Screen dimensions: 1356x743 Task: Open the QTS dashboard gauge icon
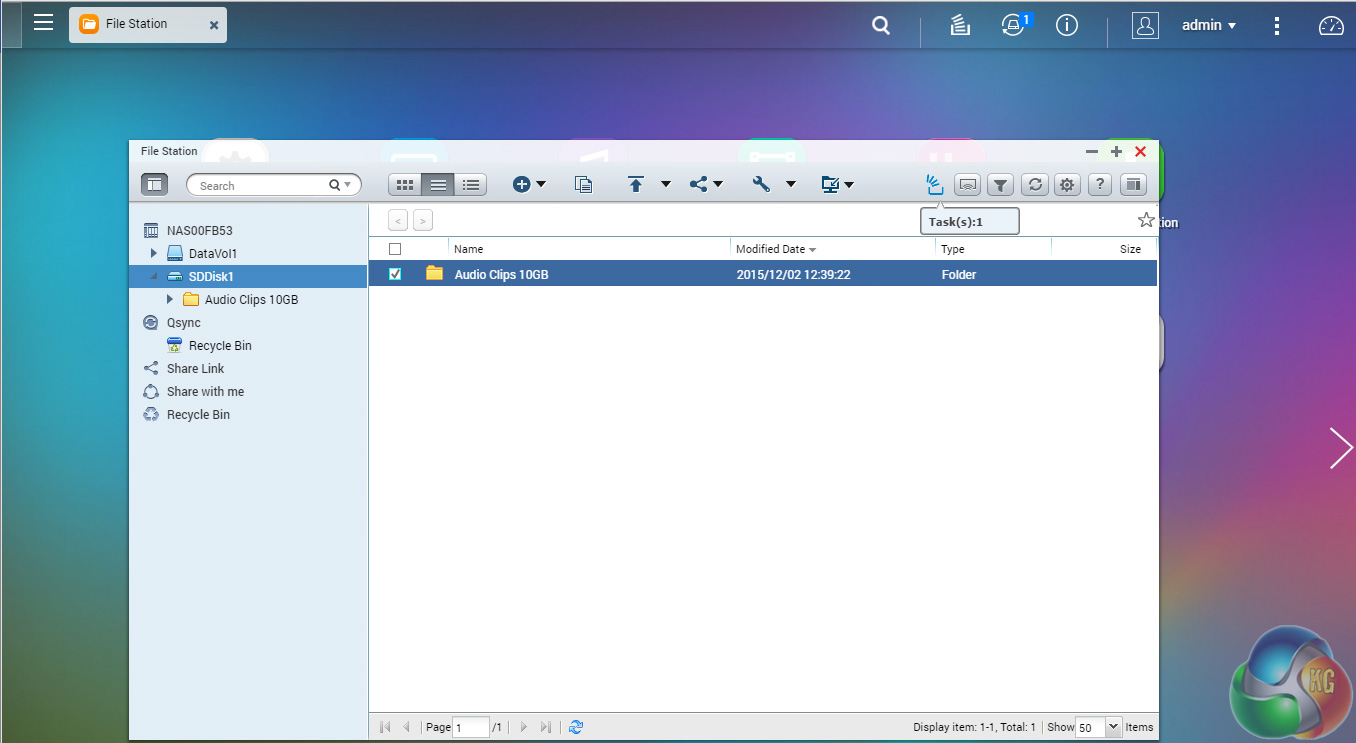(1330, 26)
